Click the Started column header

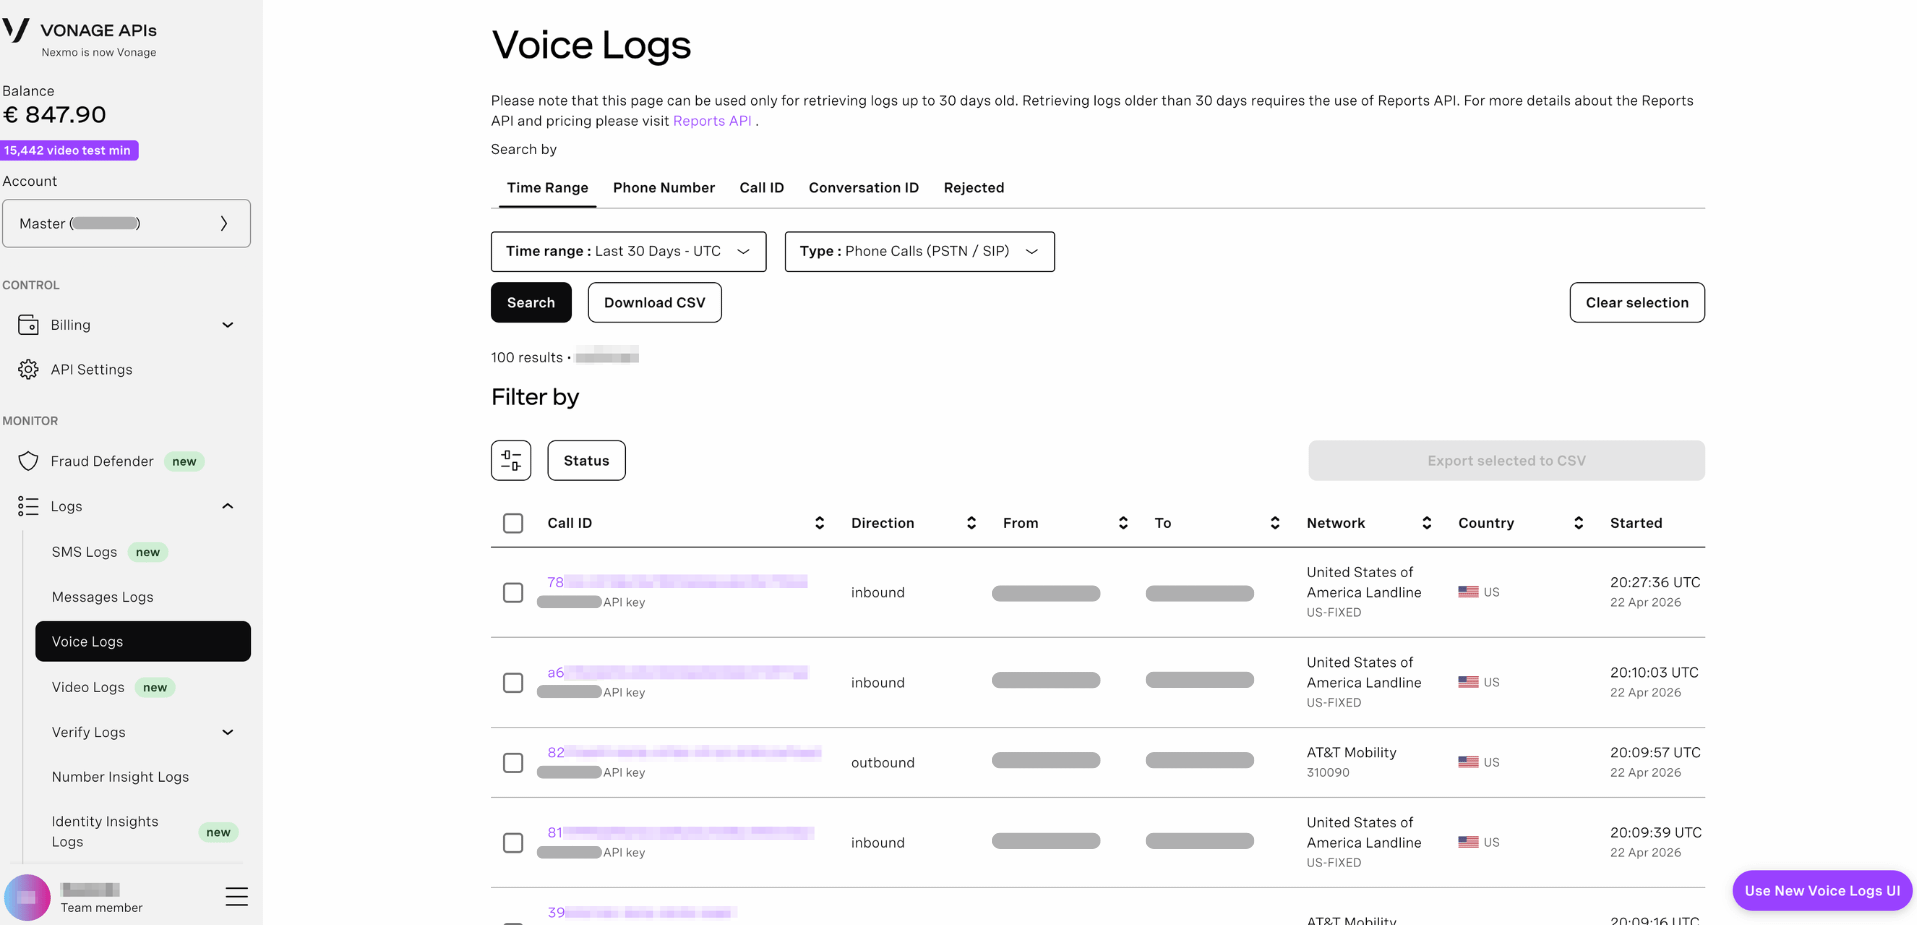pyautogui.click(x=1636, y=523)
